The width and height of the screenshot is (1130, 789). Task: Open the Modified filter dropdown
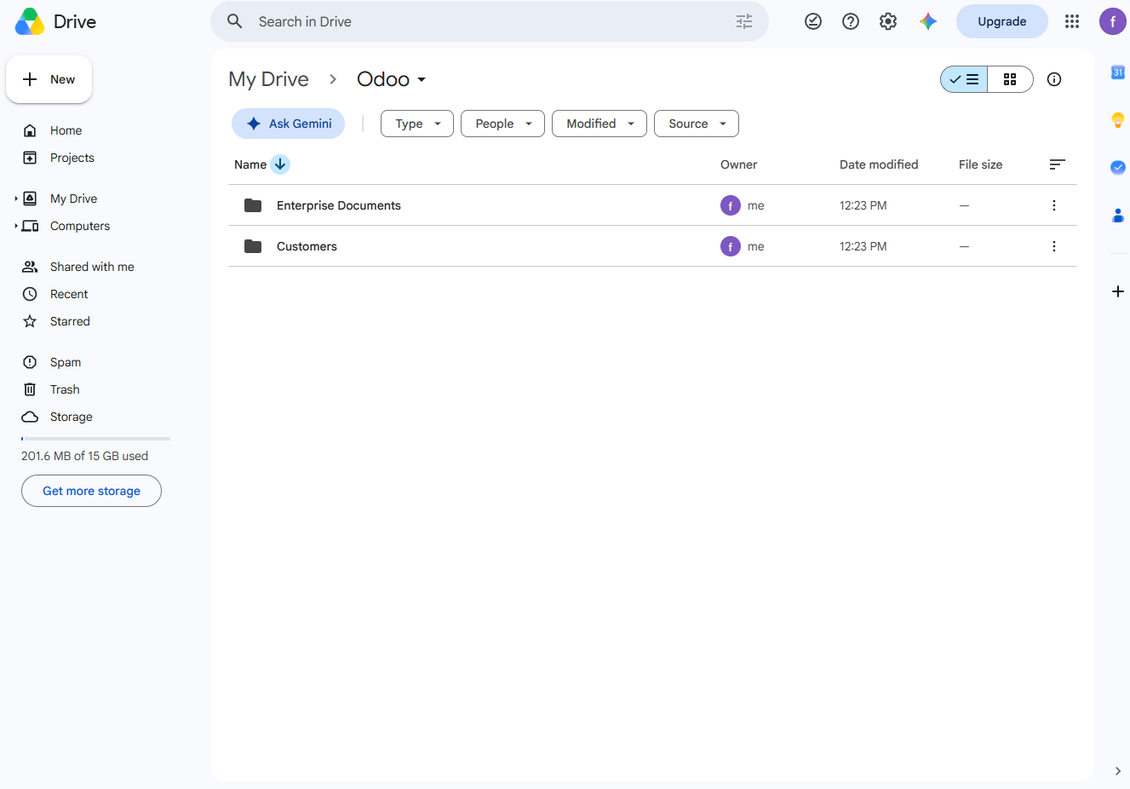point(600,124)
